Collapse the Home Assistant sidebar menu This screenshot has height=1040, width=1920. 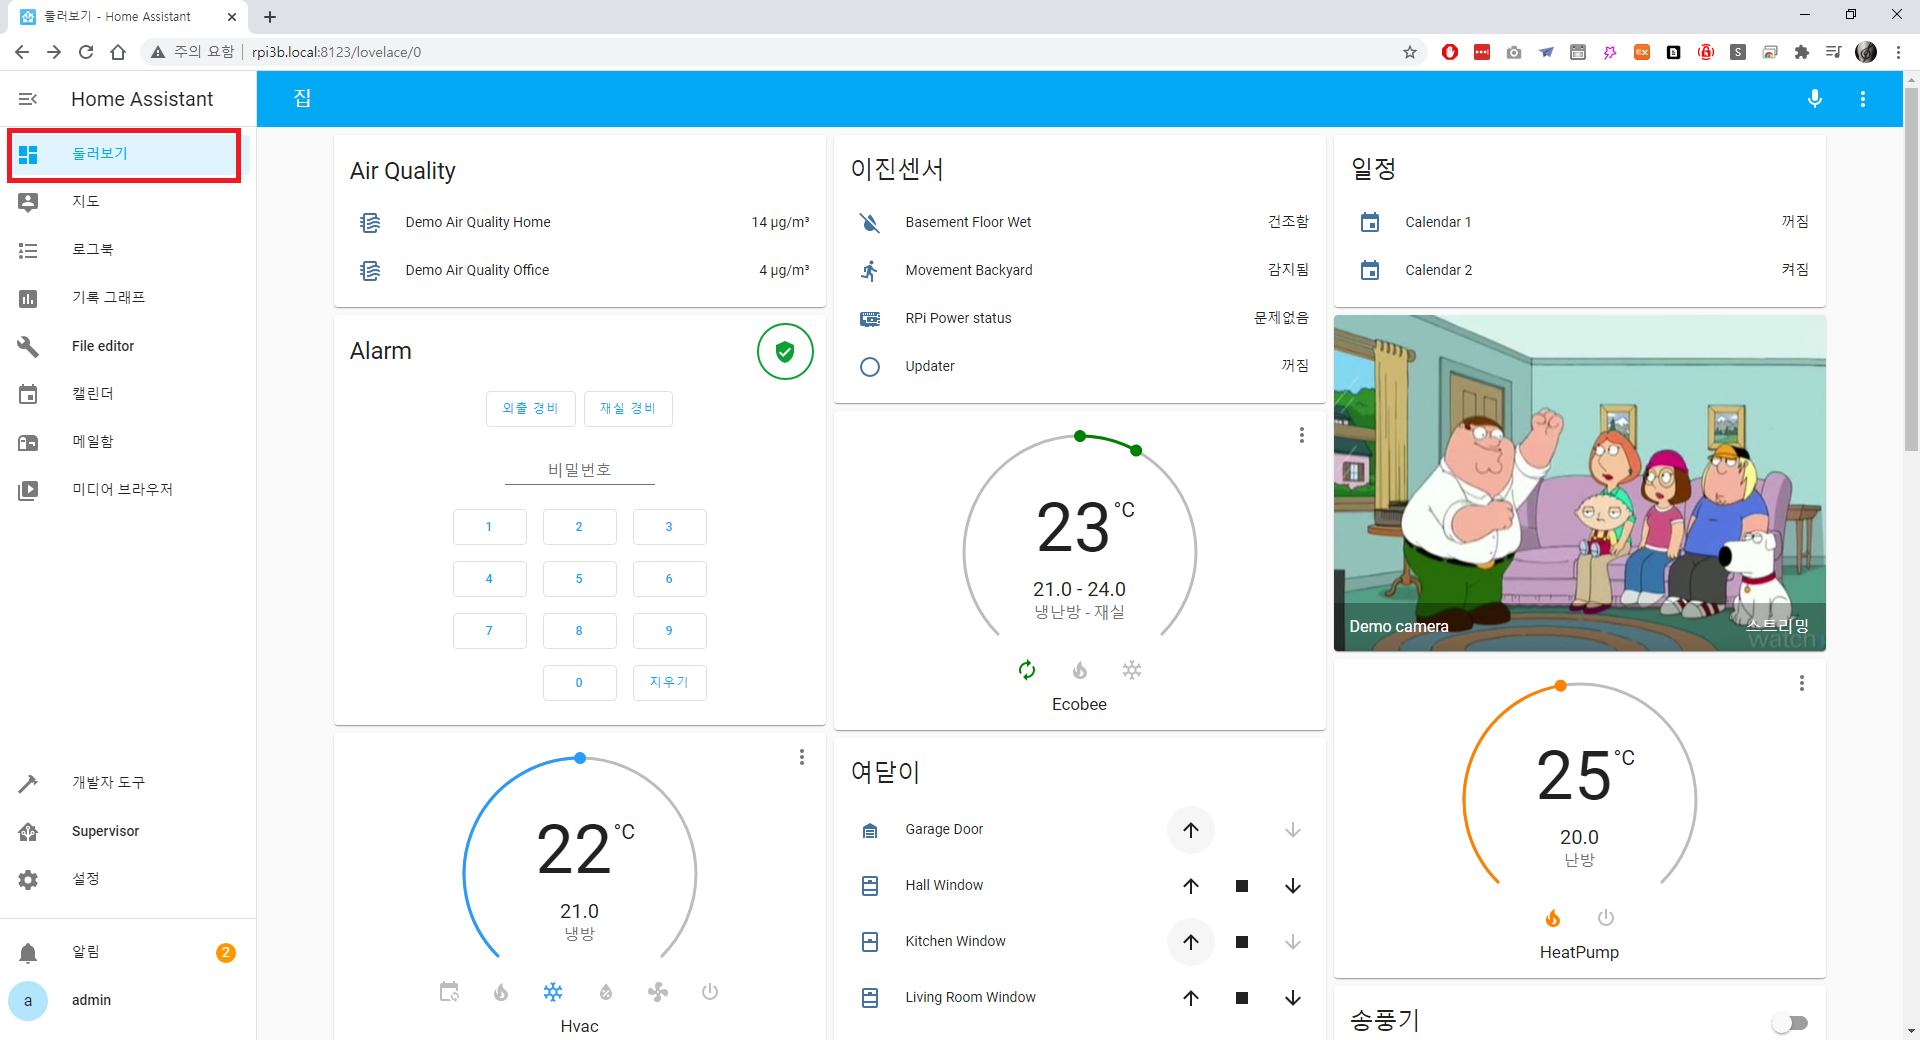28,99
